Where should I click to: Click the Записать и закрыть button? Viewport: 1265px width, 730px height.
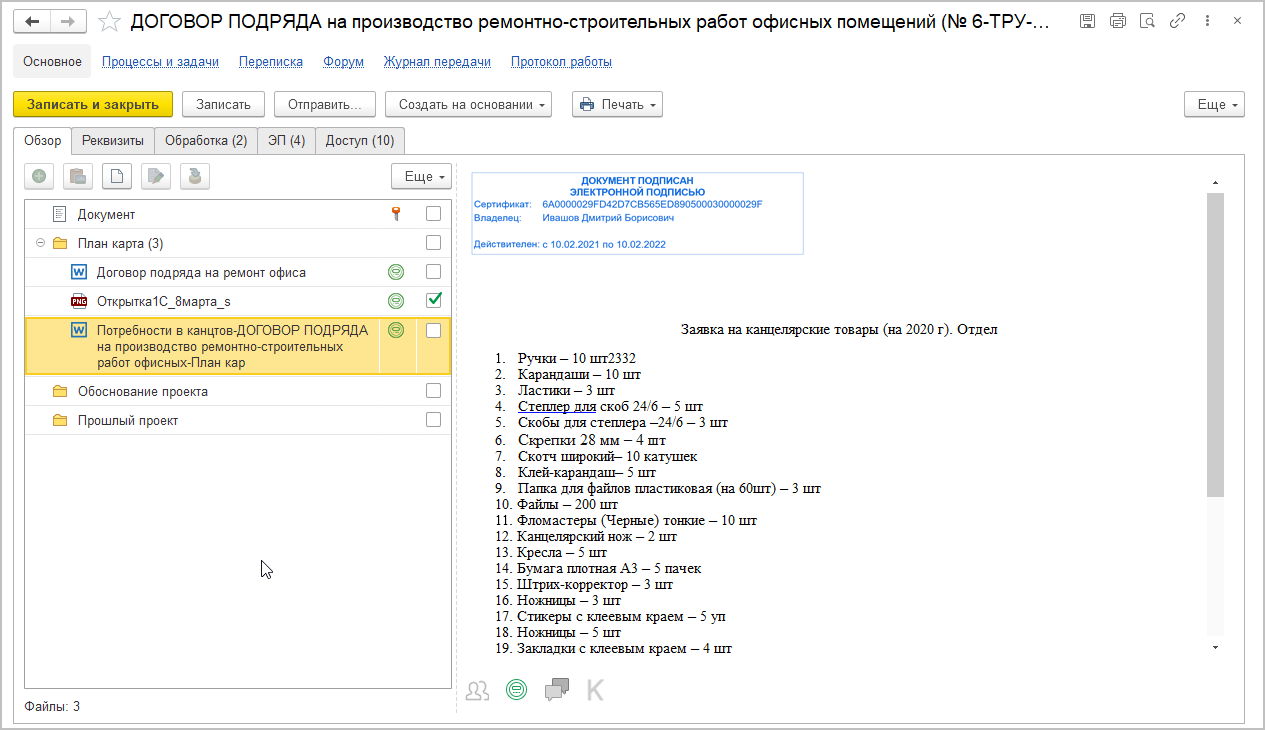[x=93, y=104]
